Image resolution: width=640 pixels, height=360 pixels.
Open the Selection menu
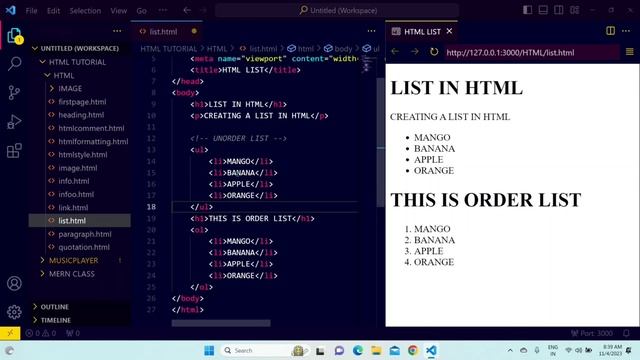[85, 11]
